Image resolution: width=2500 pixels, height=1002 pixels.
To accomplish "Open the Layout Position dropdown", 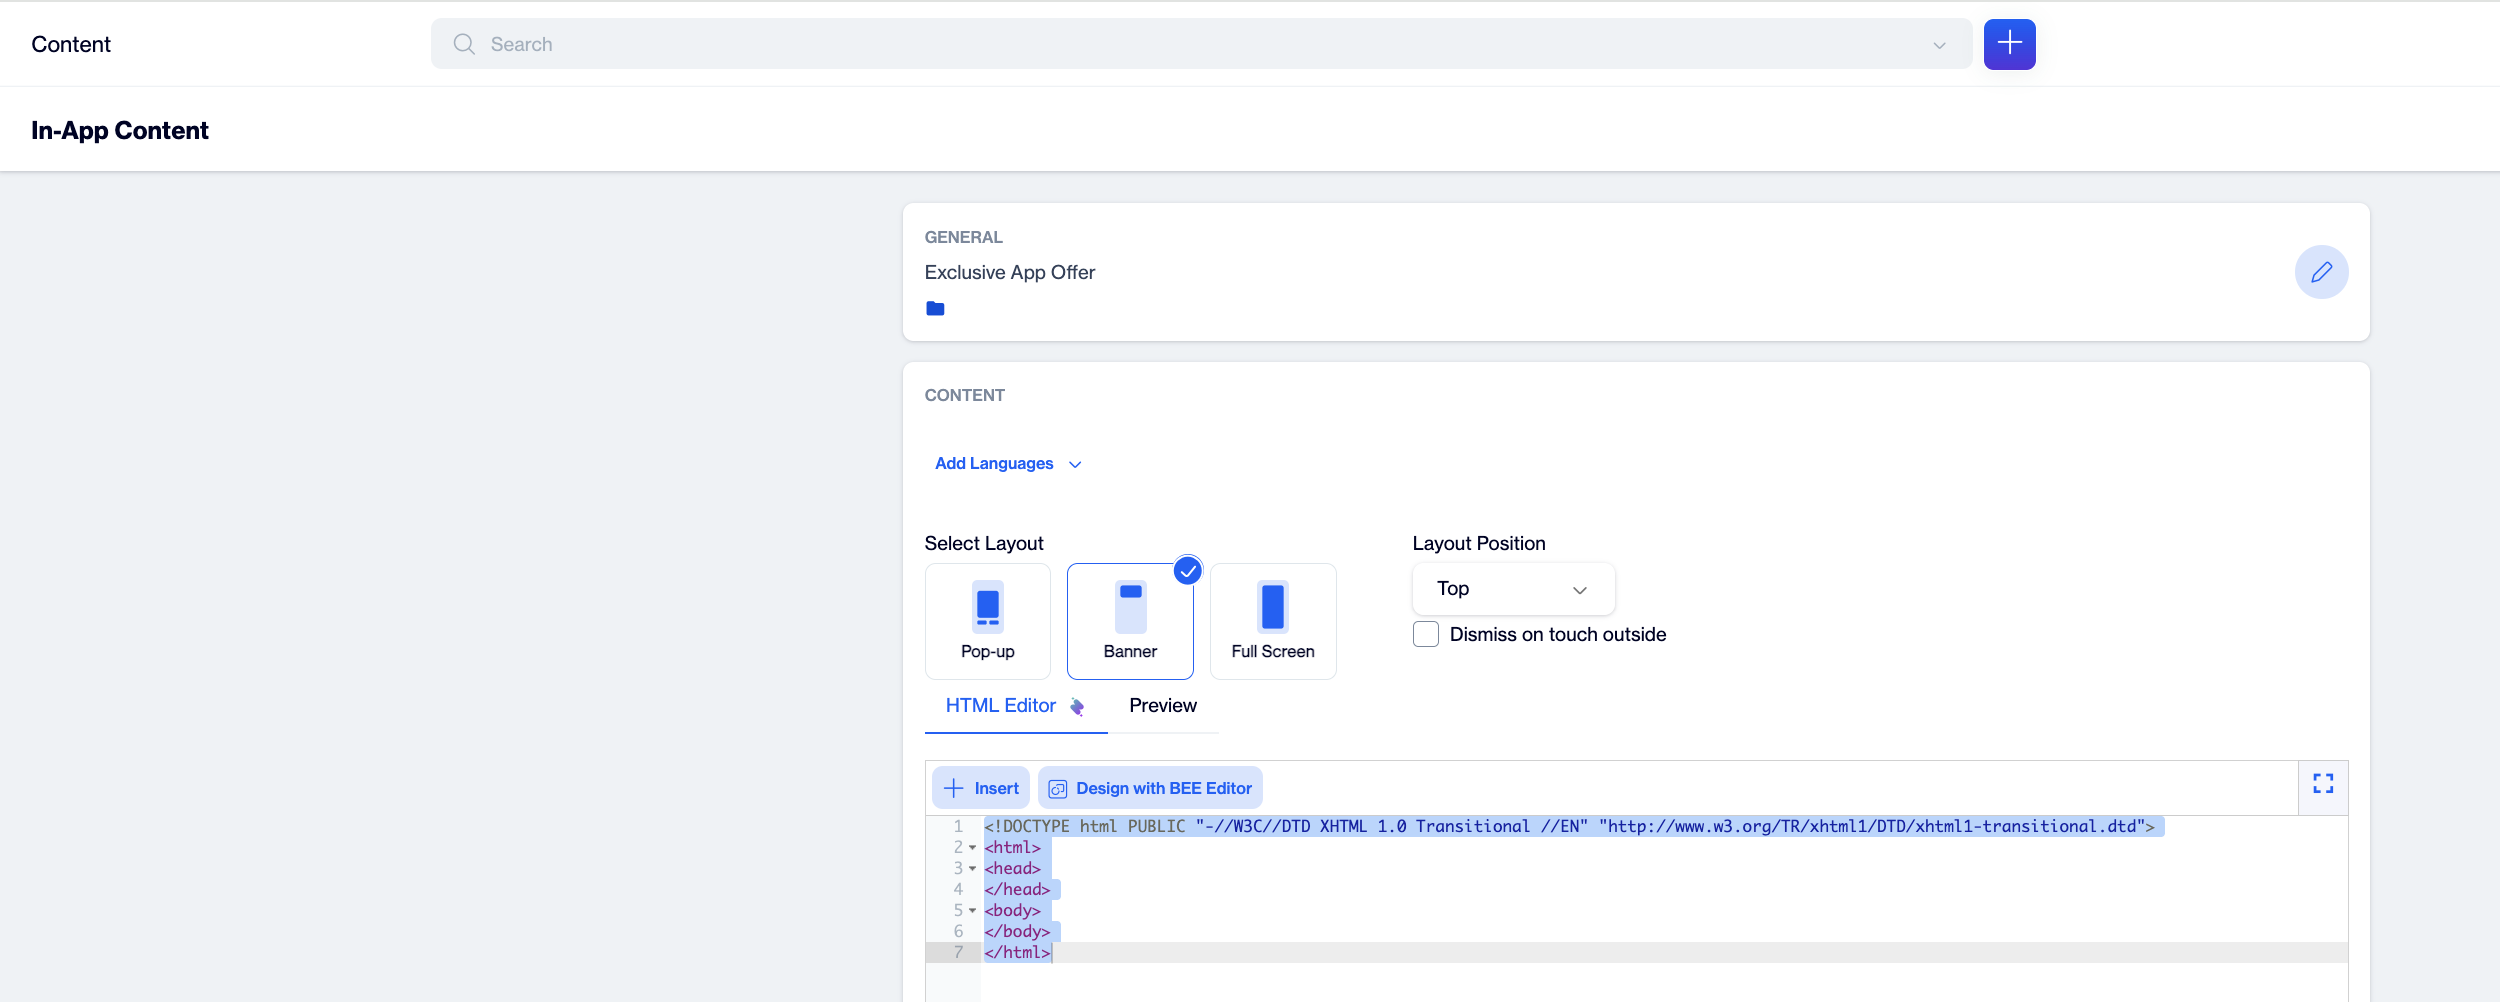I will (x=1513, y=589).
